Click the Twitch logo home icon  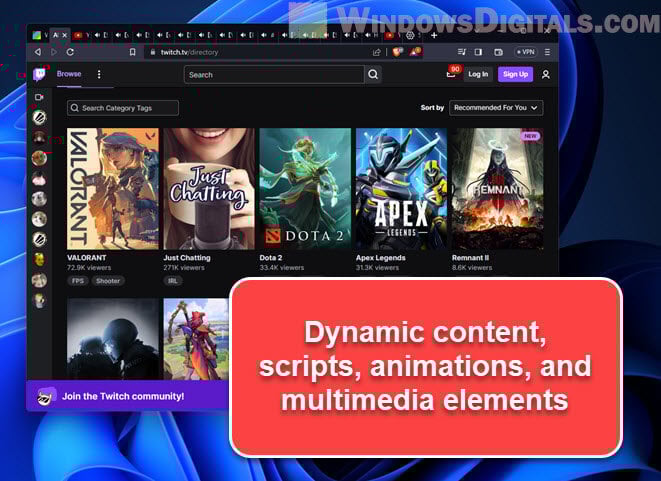(x=39, y=75)
